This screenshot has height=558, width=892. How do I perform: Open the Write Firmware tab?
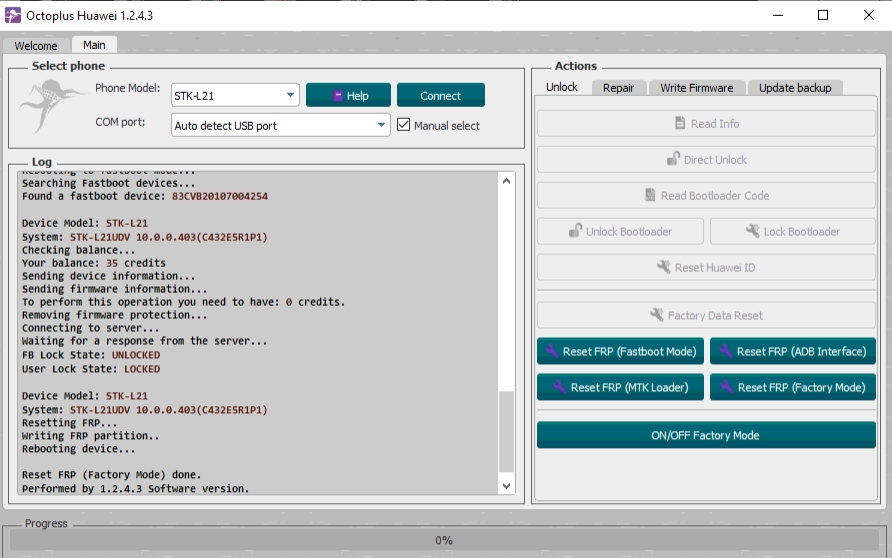click(x=696, y=88)
